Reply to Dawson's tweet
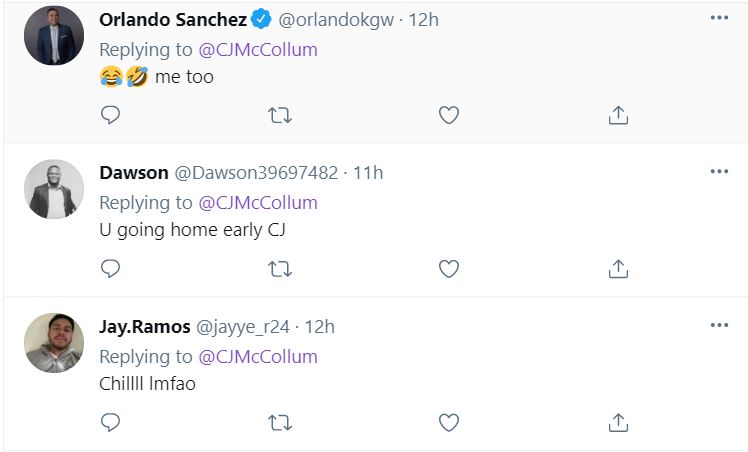The height and width of the screenshot is (452, 748). click(111, 268)
